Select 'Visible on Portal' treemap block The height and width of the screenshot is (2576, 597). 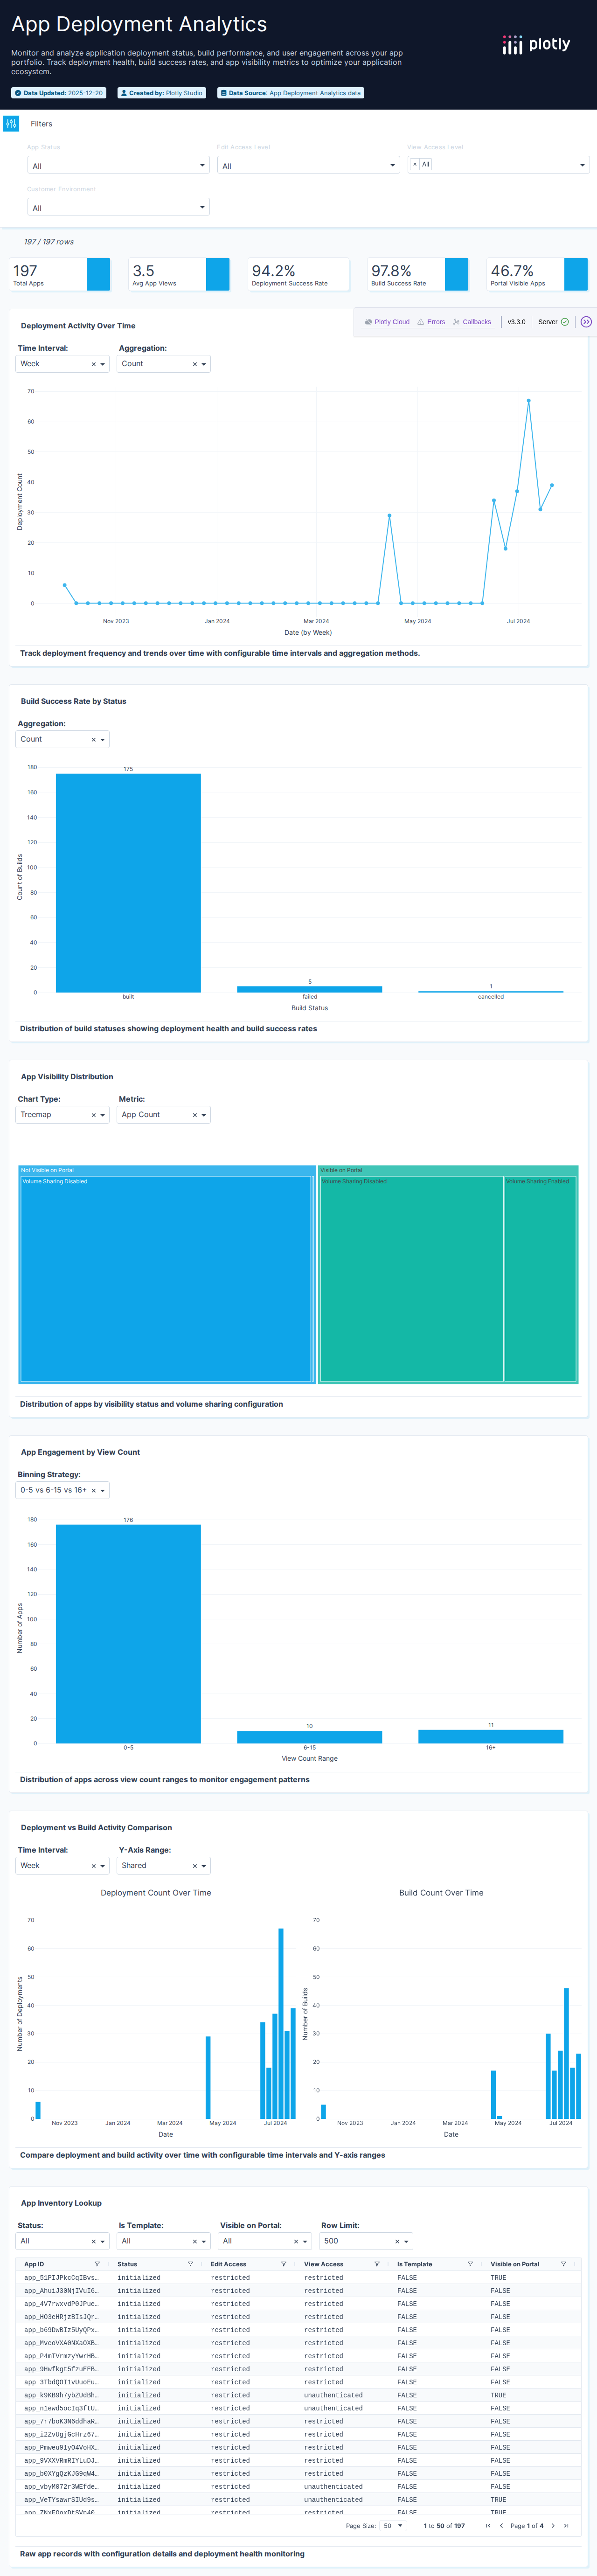[448, 1275]
